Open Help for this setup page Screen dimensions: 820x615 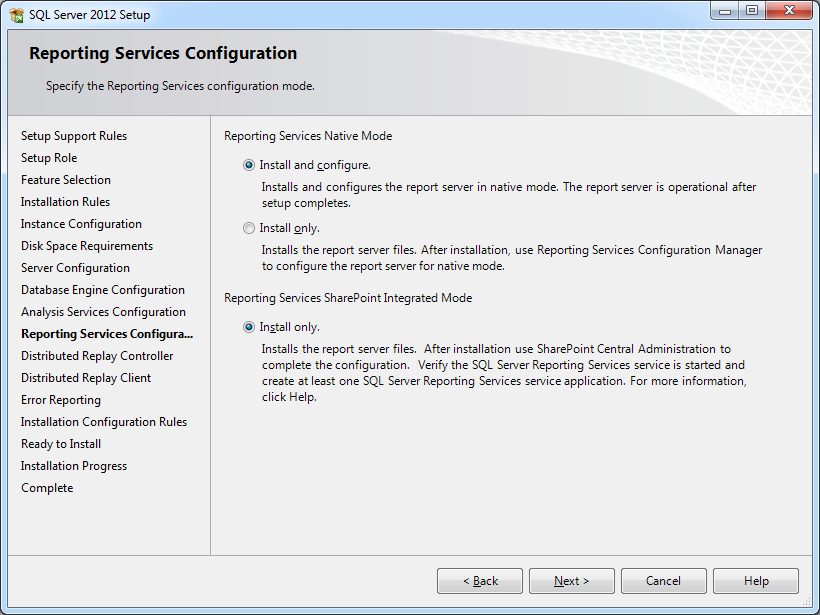coord(756,581)
